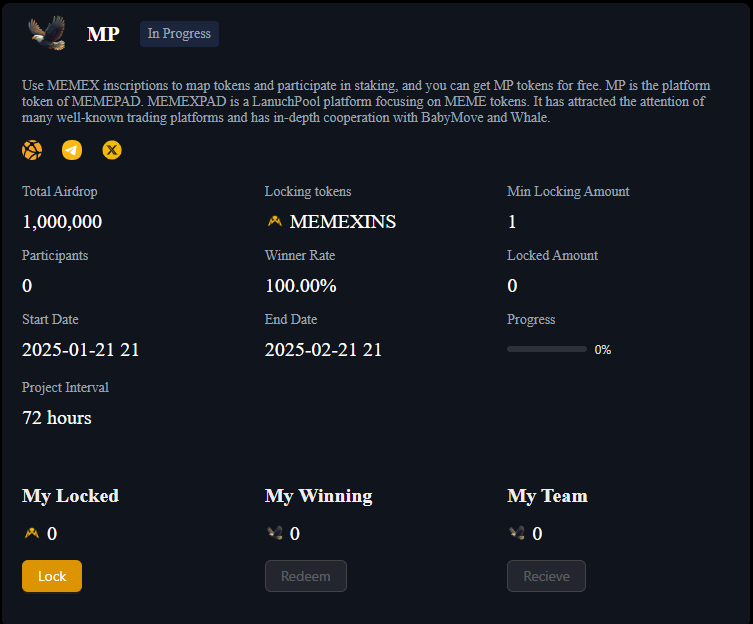Image resolution: width=753 pixels, height=624 pixels.
Task: Click the 'Start Date' label
Action: click(50, 319)
